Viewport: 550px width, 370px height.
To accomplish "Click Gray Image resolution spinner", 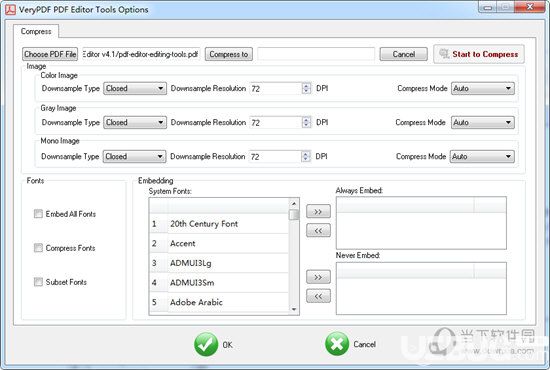I will [306, 122].
